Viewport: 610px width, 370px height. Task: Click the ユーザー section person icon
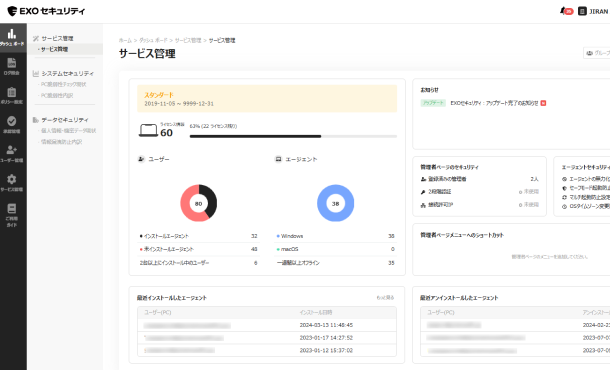[x=141, y=159]
